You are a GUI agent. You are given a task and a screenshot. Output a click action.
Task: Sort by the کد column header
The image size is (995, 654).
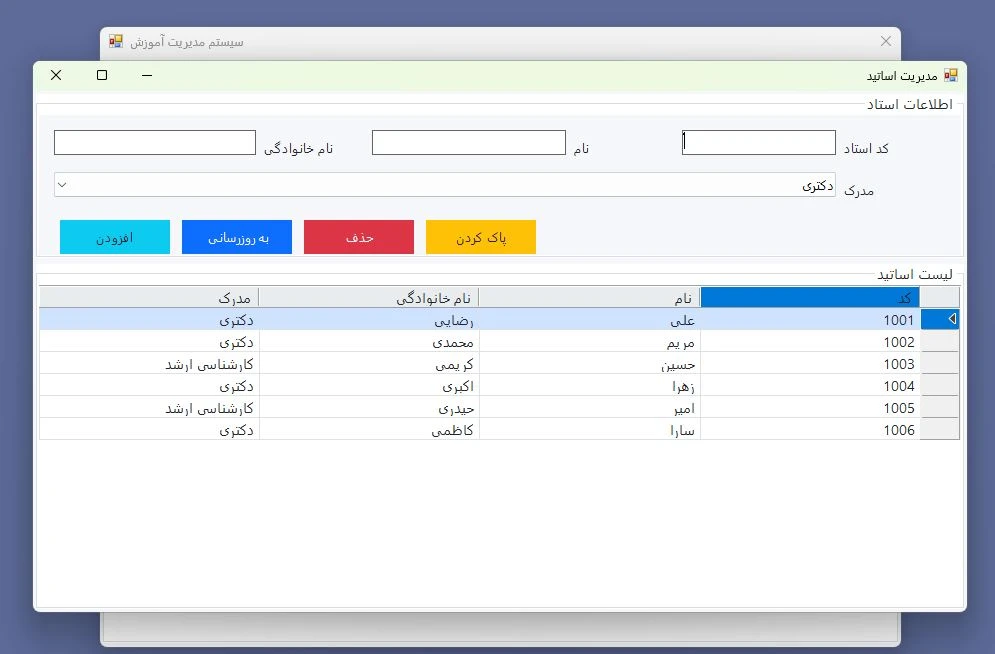point(809,297)
